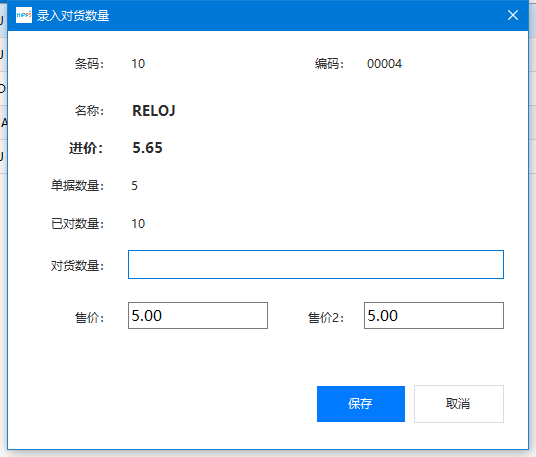Click the 进价 value 5.65
Image resolution: width=536 pixels, height=457 pixels.
(147, 148)
